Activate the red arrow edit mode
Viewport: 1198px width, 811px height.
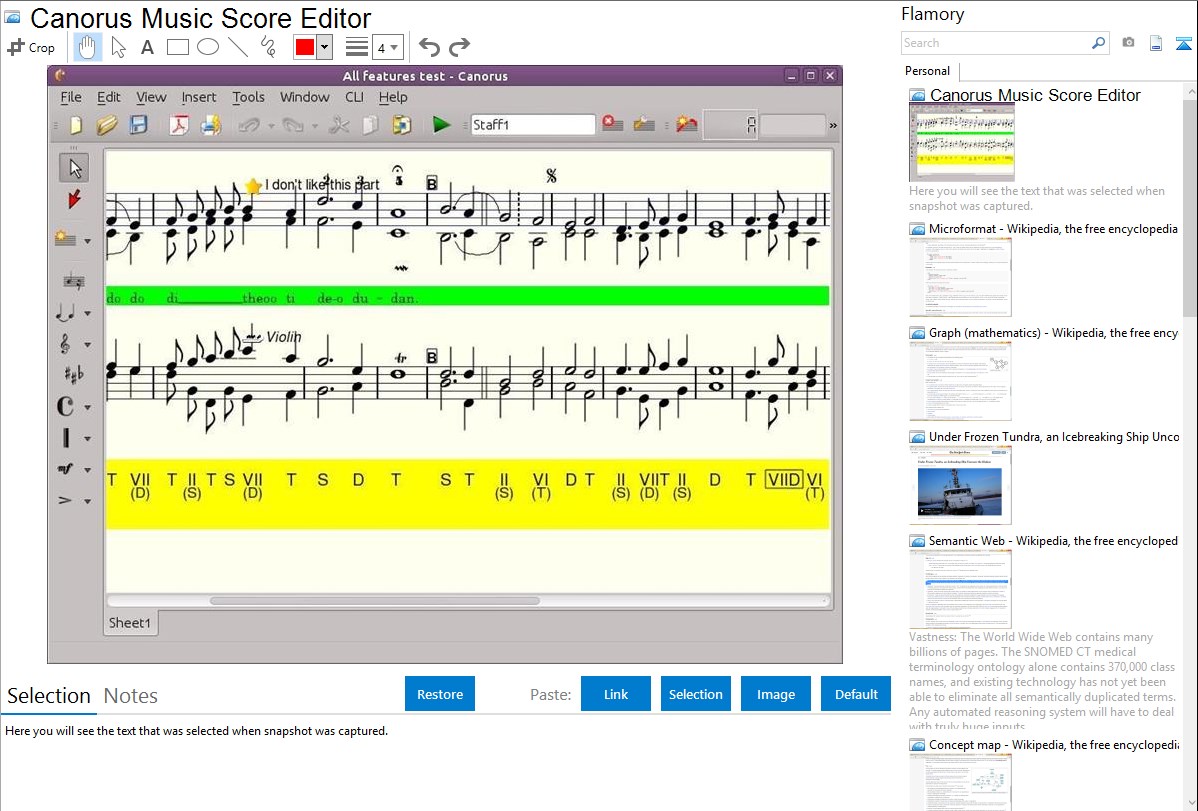(74, 200)
